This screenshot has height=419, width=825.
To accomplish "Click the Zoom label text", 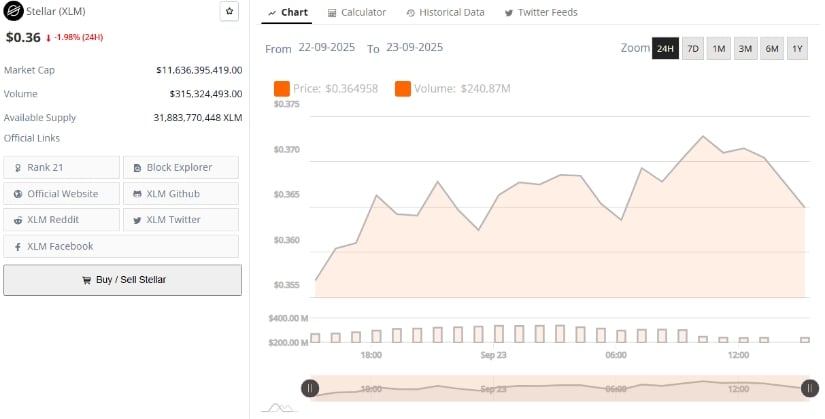I will (635, 48).
